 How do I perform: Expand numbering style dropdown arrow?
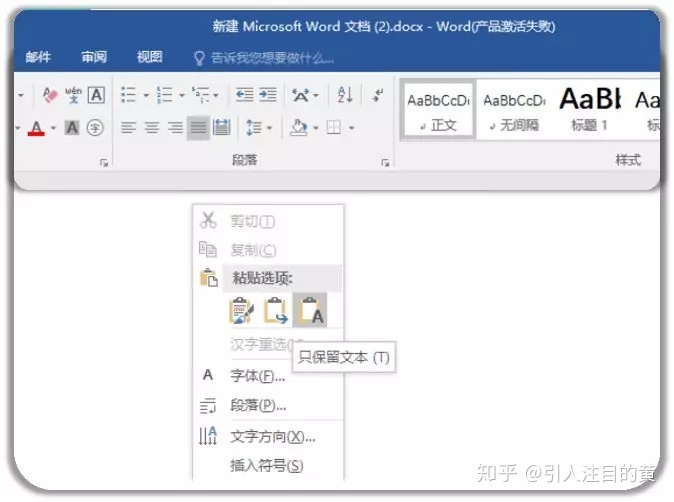tap(182, 95)
